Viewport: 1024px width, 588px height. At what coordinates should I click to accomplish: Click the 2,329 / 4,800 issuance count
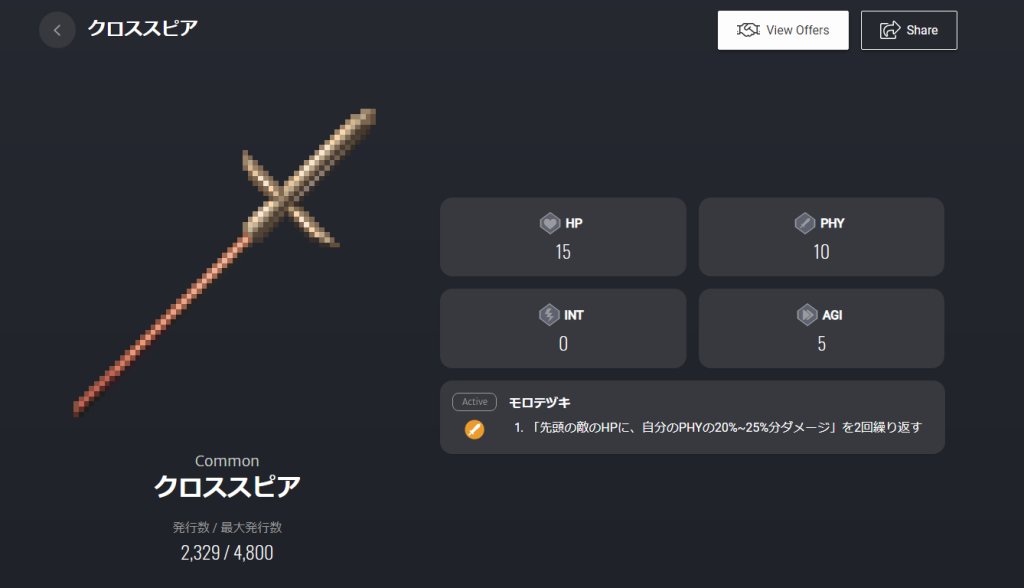227,553
